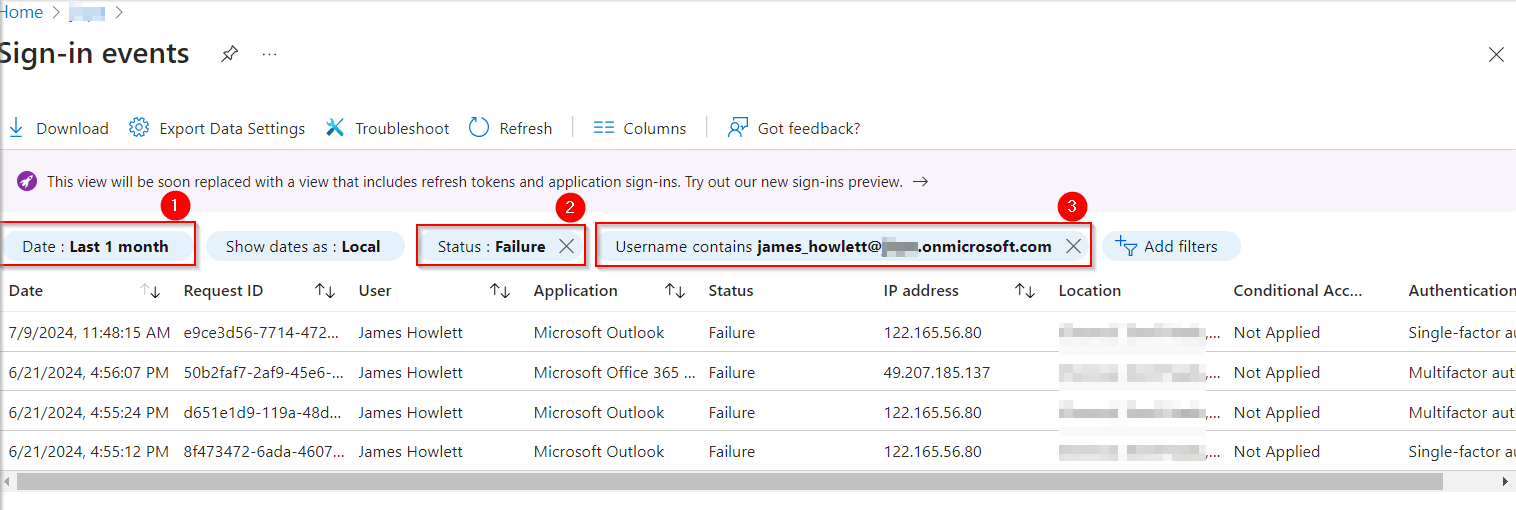
Task: Open the sign-ins preview banner text
Action: 475,182
